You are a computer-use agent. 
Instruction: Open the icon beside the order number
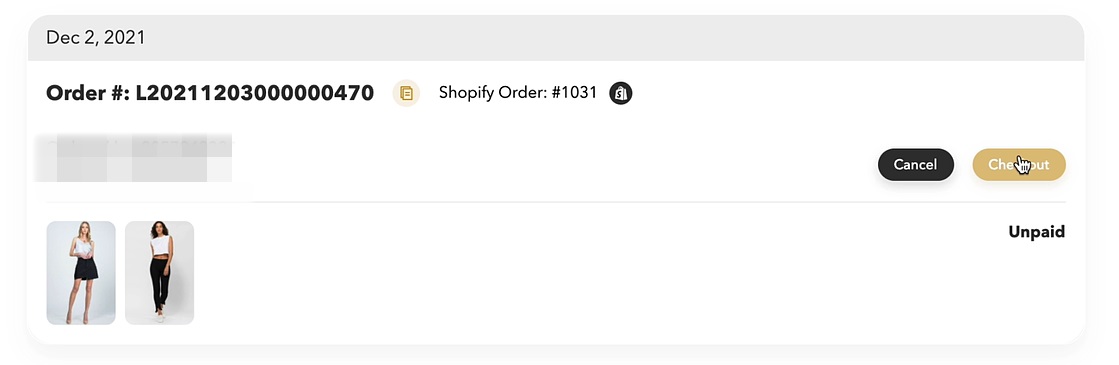(x=406, y=93)
